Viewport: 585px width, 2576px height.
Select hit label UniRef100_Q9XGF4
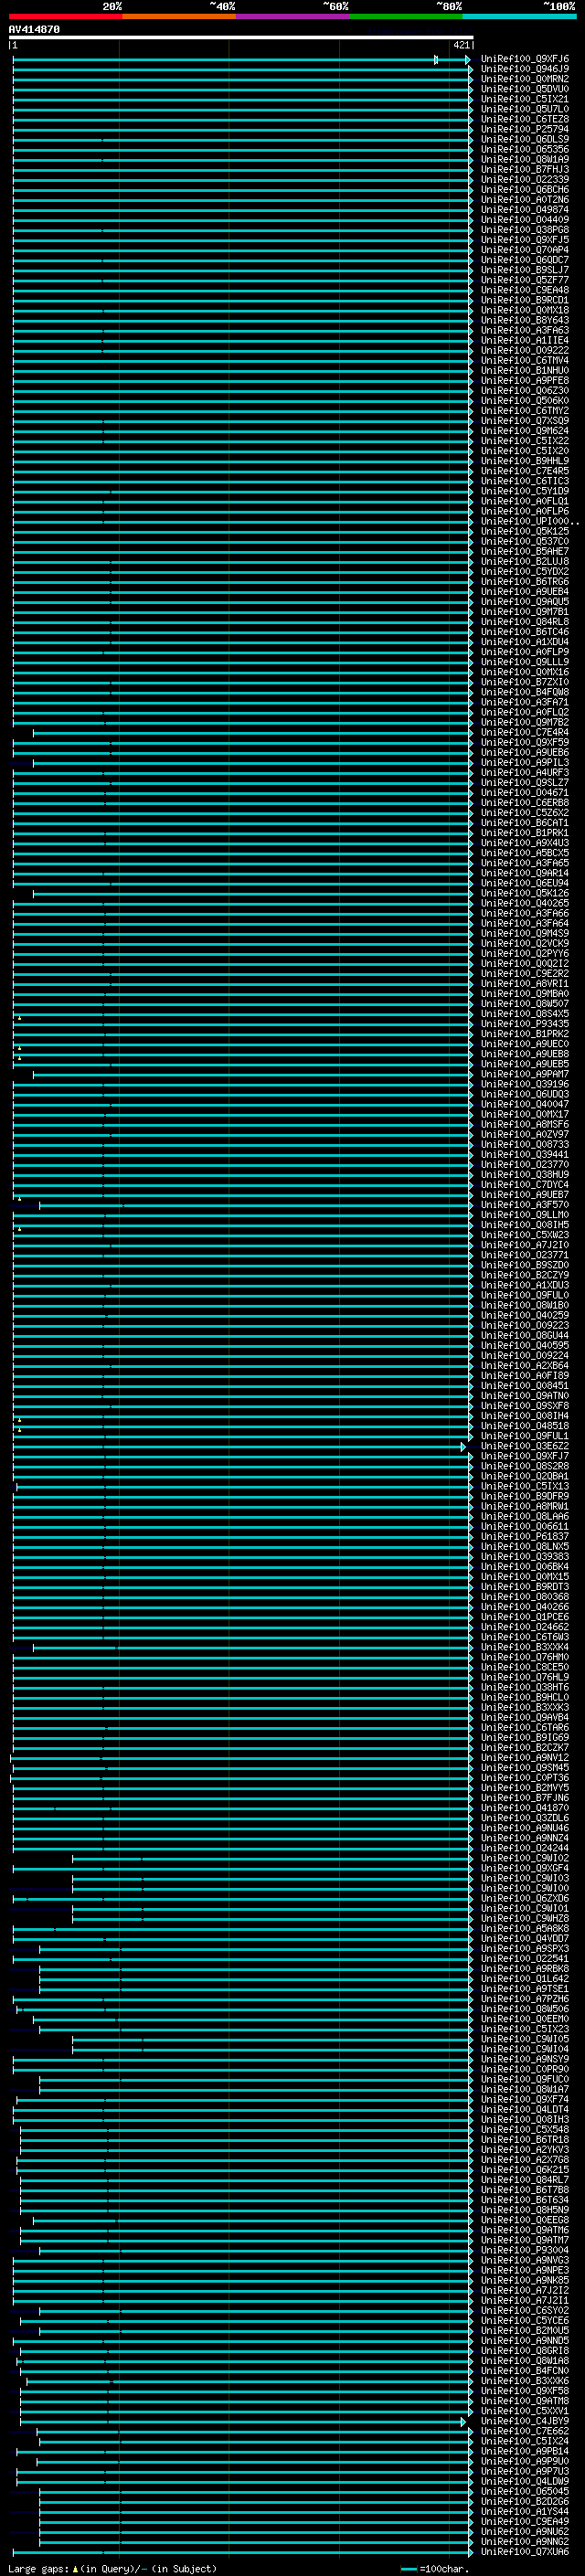coord(525,1868)
